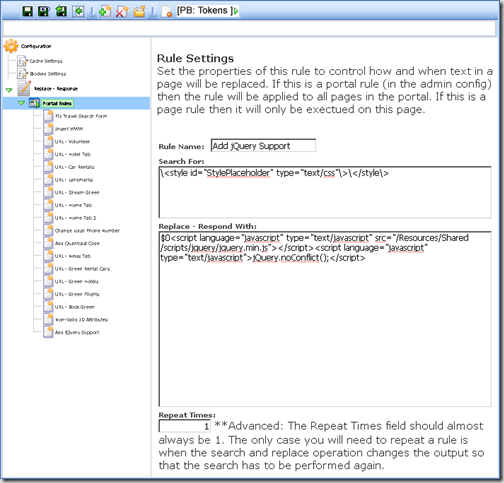Select the Add Quantcast Code rule label
Image resolution: width=504 pixels, height=483 pixels.
(77, 243)
